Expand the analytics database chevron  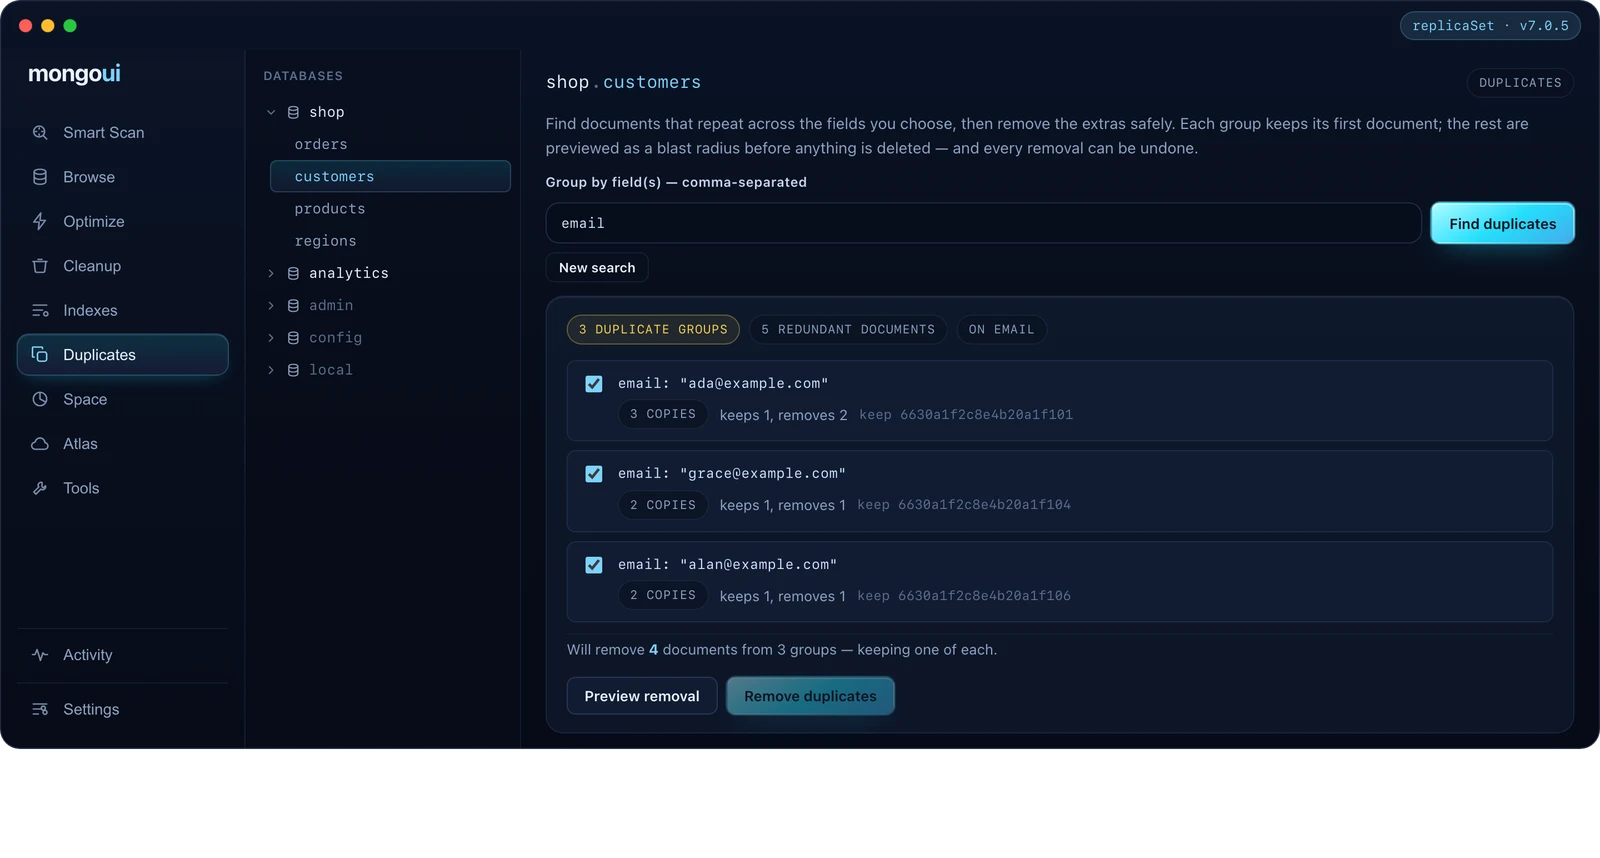click(x=271, y=273)
